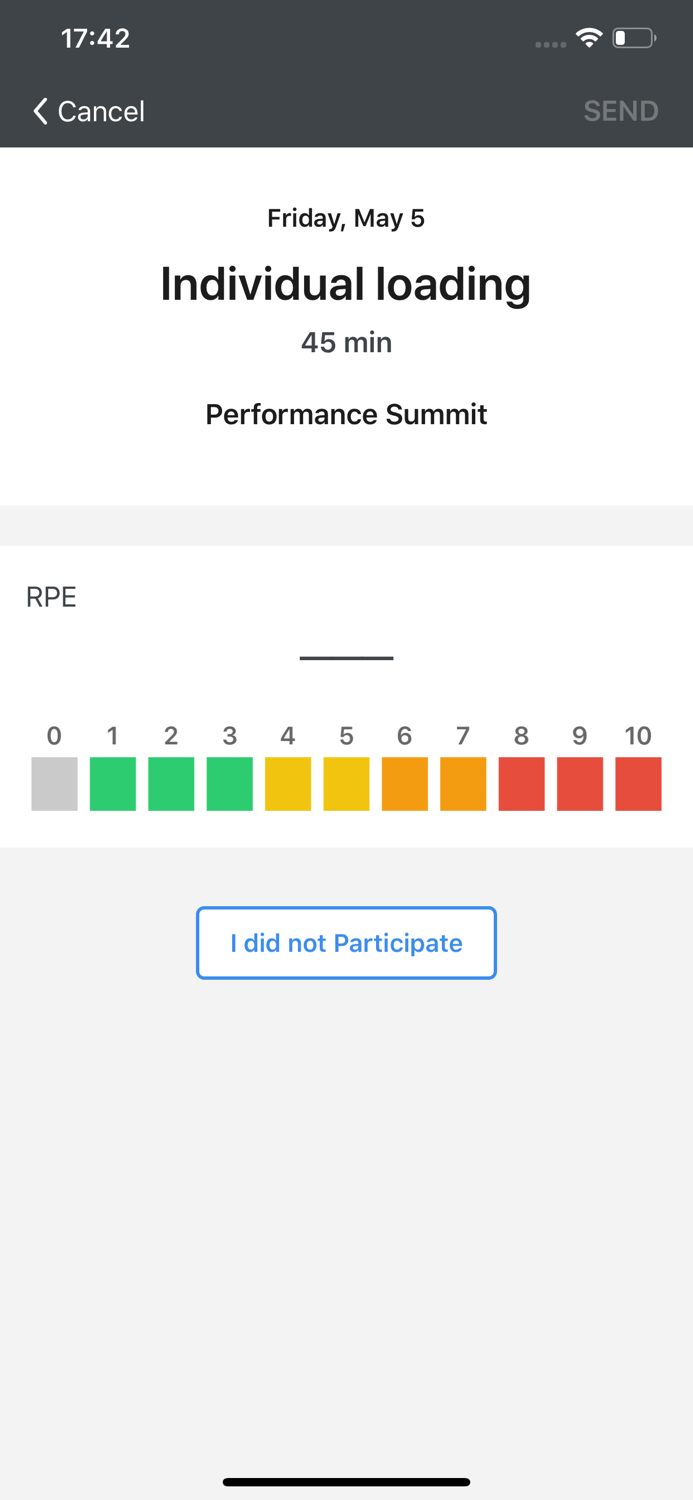This screenshot has width=693, height=1500.
Task: Tap the Individual loading title
Action: pyautogui.click(x=346, y=284)
